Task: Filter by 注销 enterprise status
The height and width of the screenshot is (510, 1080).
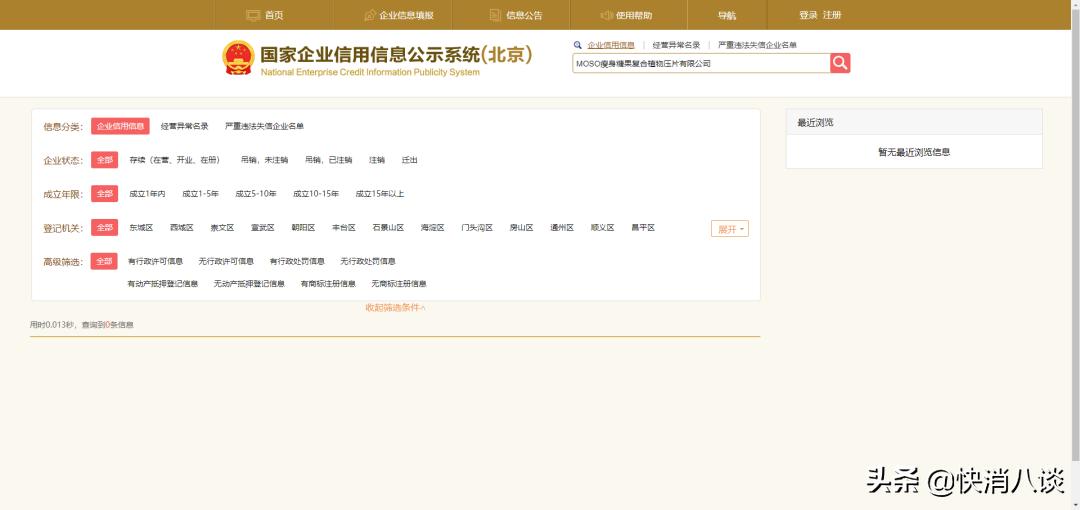Action: click(377, 160)
